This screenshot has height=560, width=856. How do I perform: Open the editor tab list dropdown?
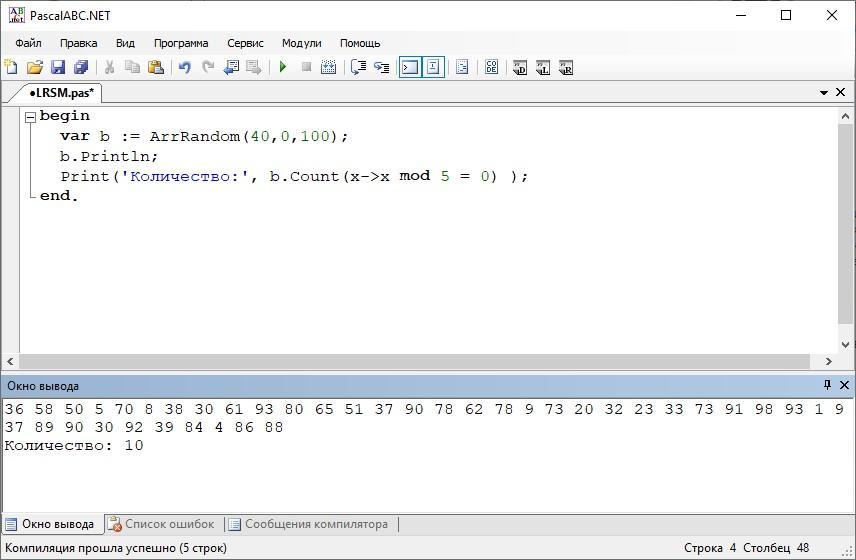pos(824,93)
